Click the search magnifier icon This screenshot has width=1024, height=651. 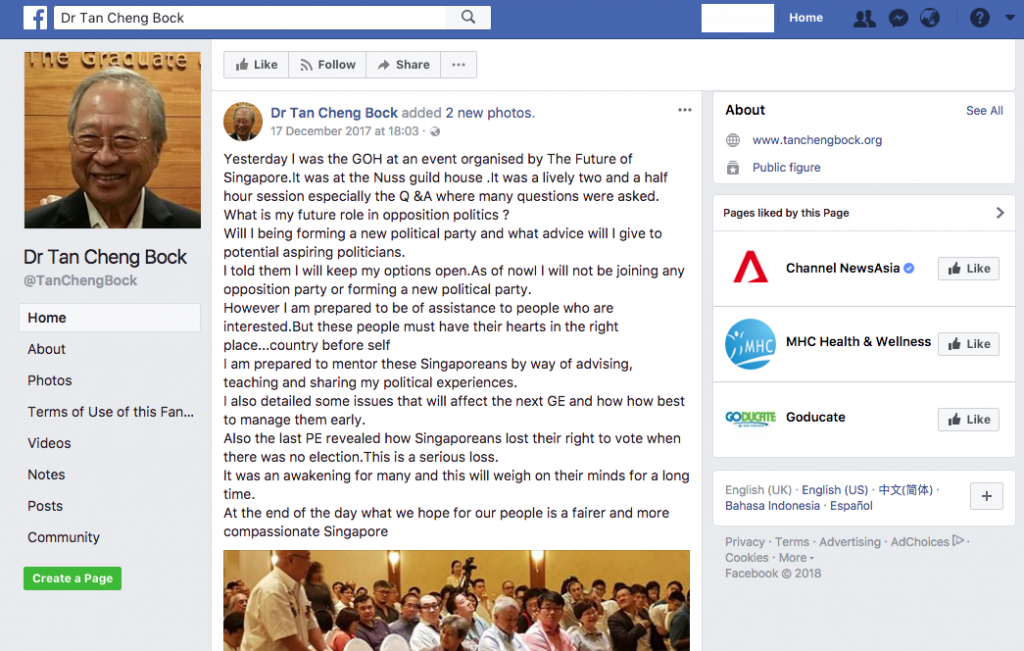pos(468,17)
